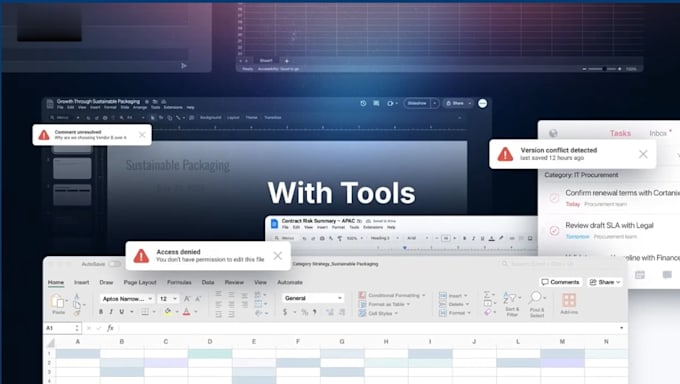Screen dimensions: 680x384
Task: Select the third slide thumbnail
Action: (72, 195)
